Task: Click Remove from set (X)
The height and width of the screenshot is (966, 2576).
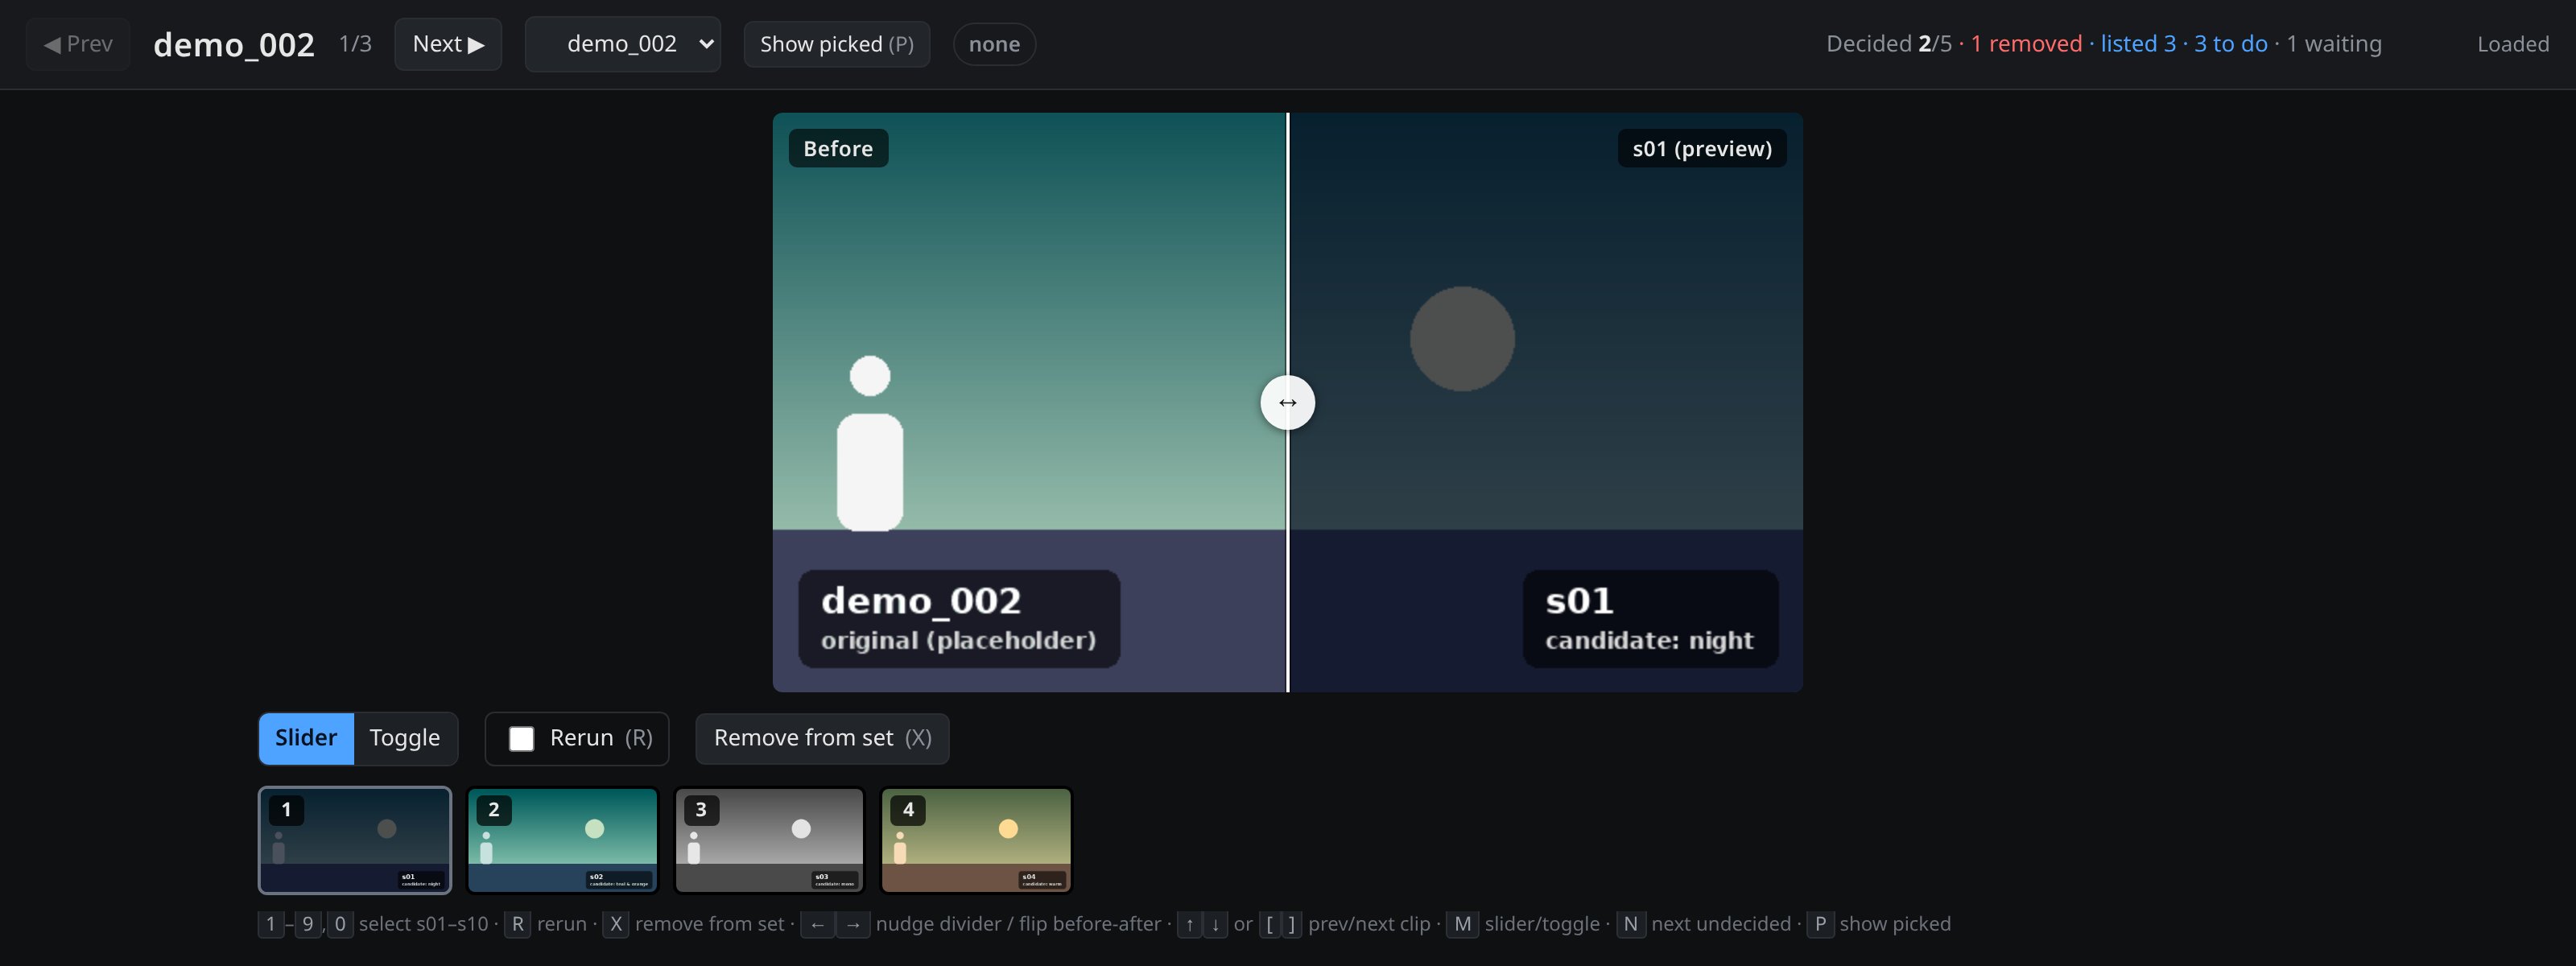Action: (822, 738)
